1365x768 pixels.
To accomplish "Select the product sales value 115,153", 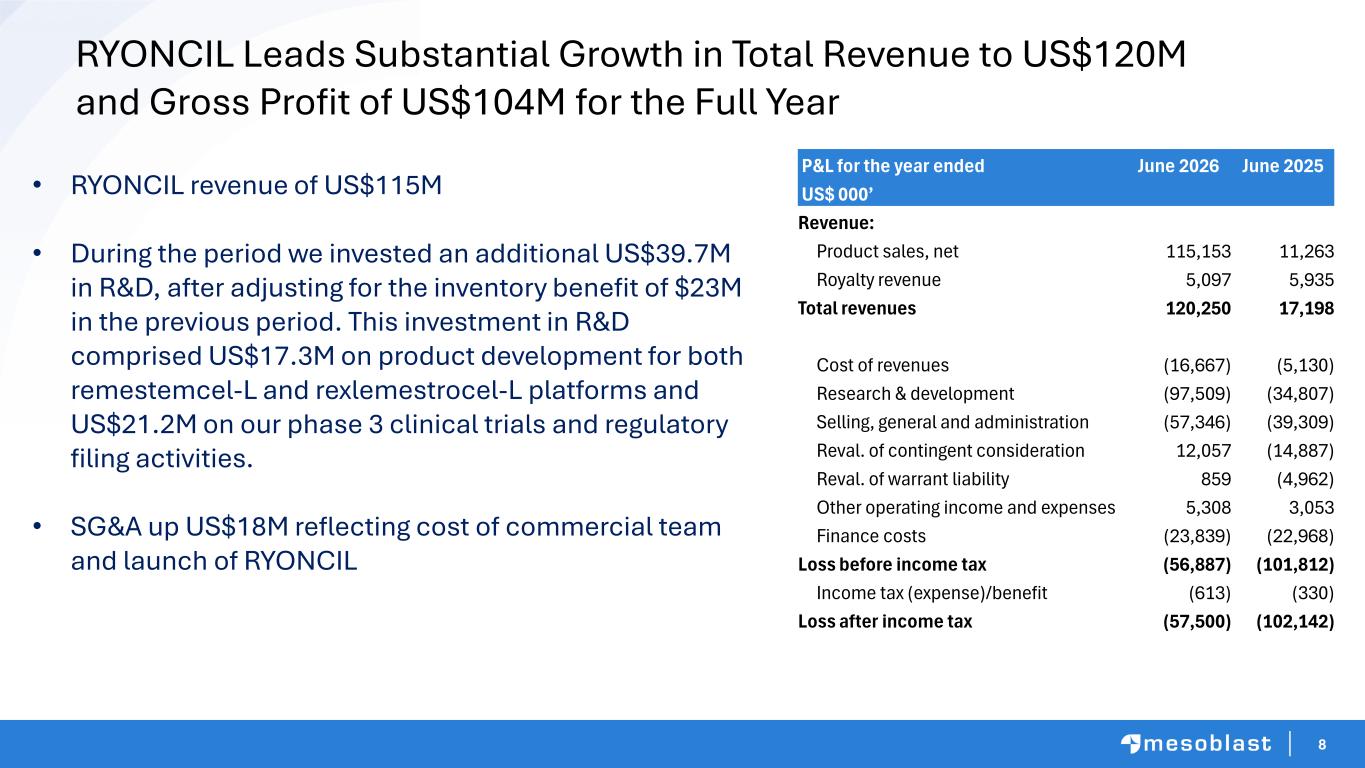I will (1199, 252).
